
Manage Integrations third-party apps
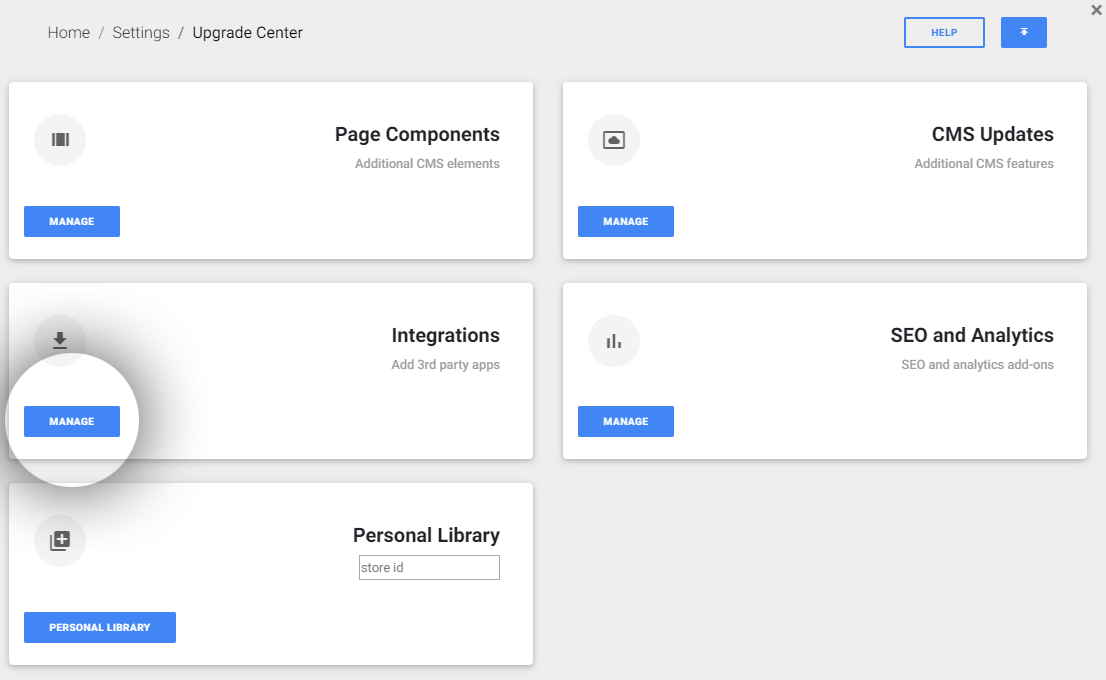(x=72, y=421)
